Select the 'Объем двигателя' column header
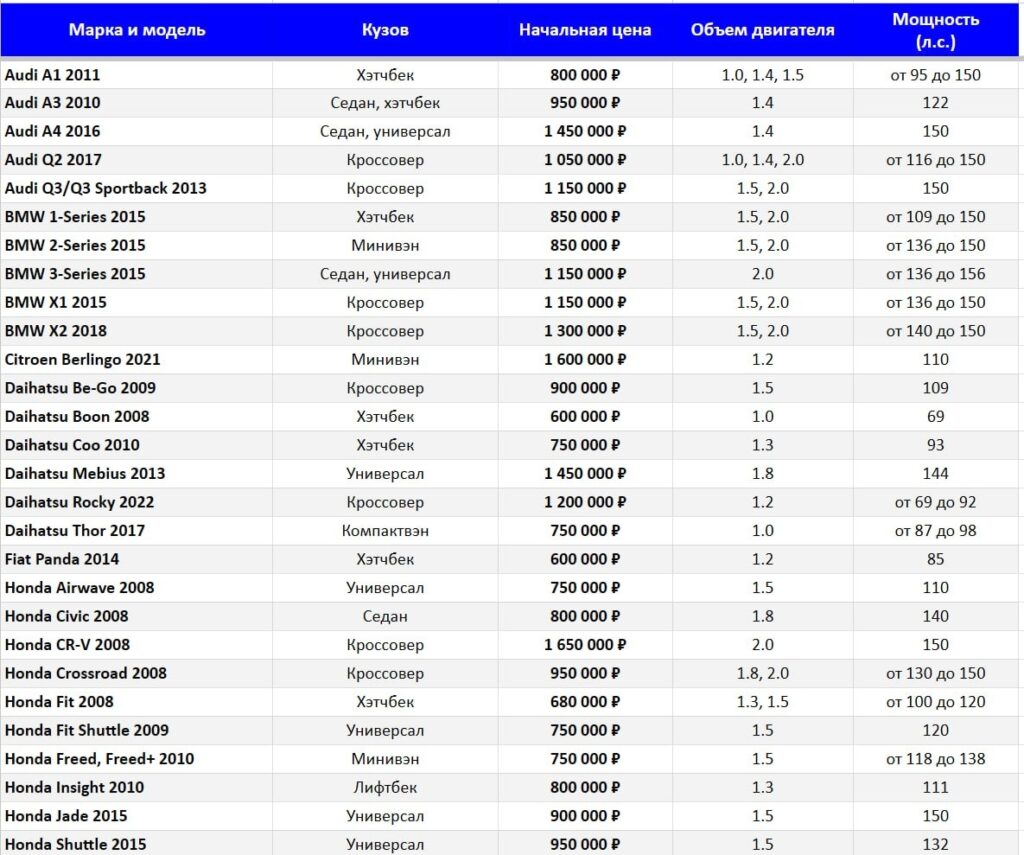The height and width of the screenshot is (855, 1024). (x=763, y=30)
